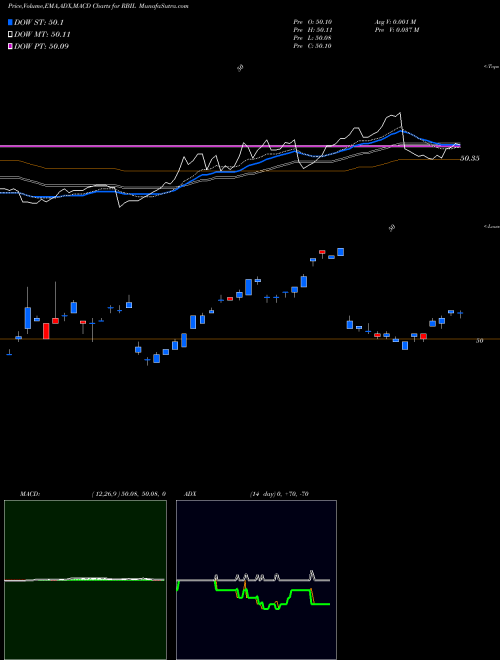Click the chart title mentioning MunafaSutra.com
The image size is (500, 660).
(98, 6)
